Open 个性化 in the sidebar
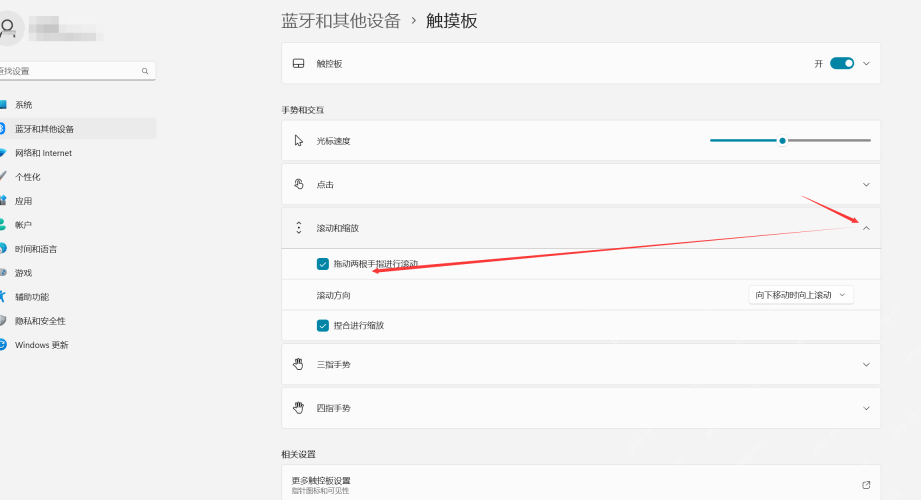This screenshot has width=921, height=500. pyautogui.click(x=78, y=177)
